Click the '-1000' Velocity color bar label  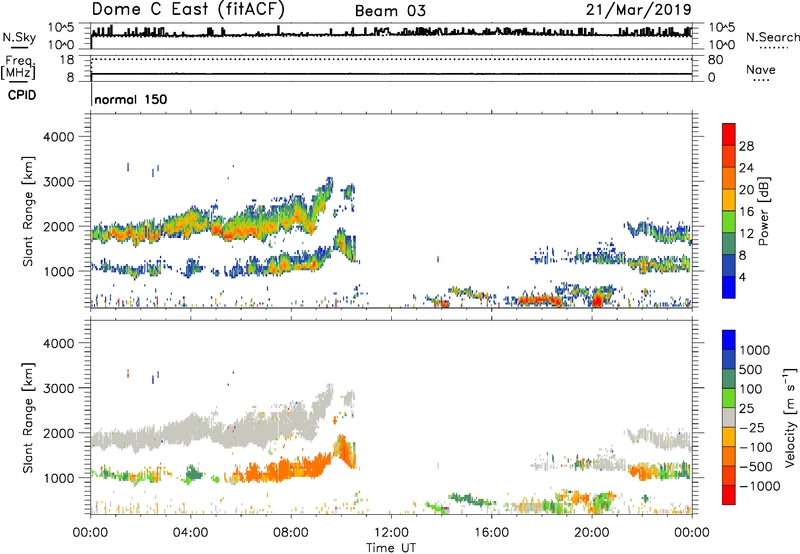(x=760, y=486)
